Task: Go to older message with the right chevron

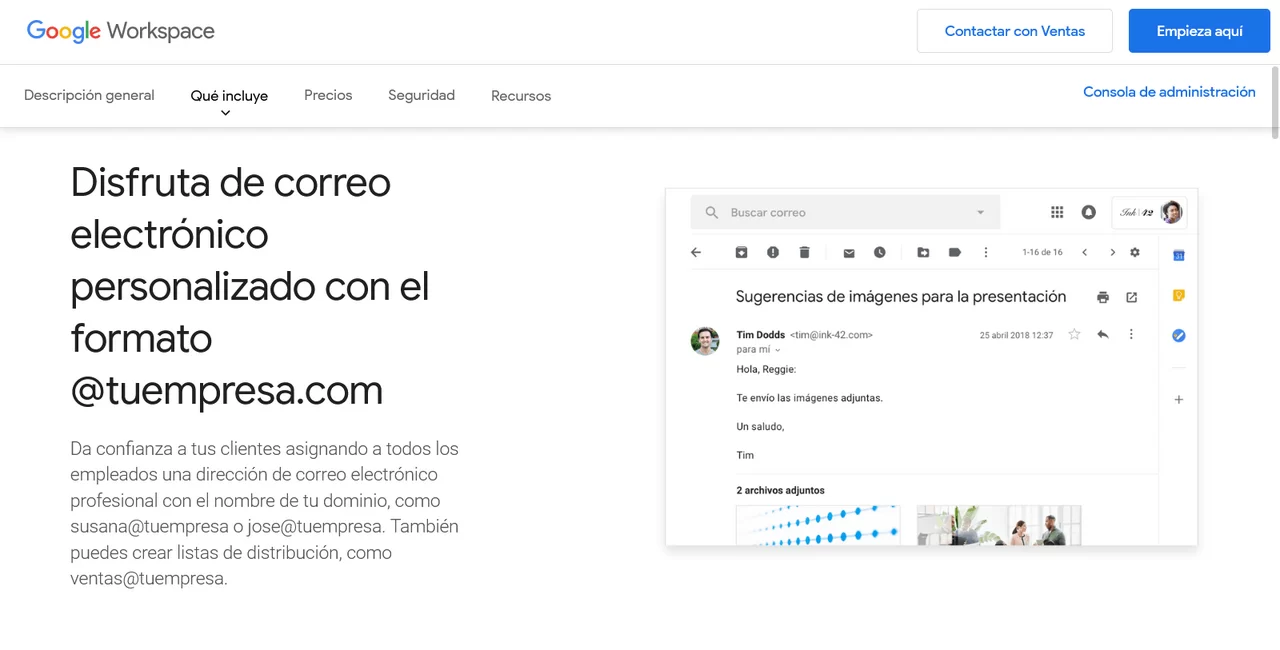Action: coord(1113,252)
